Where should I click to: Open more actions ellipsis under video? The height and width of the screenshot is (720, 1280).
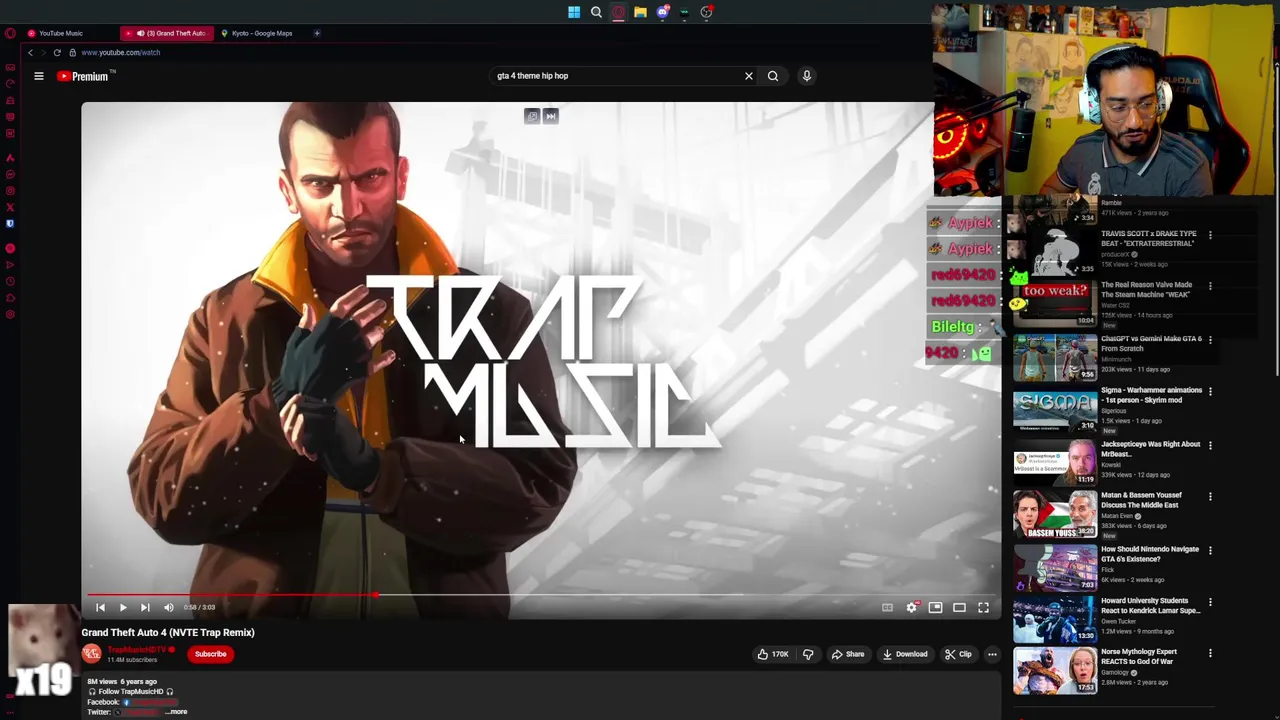pyautogui.click(x=992, y=654)
